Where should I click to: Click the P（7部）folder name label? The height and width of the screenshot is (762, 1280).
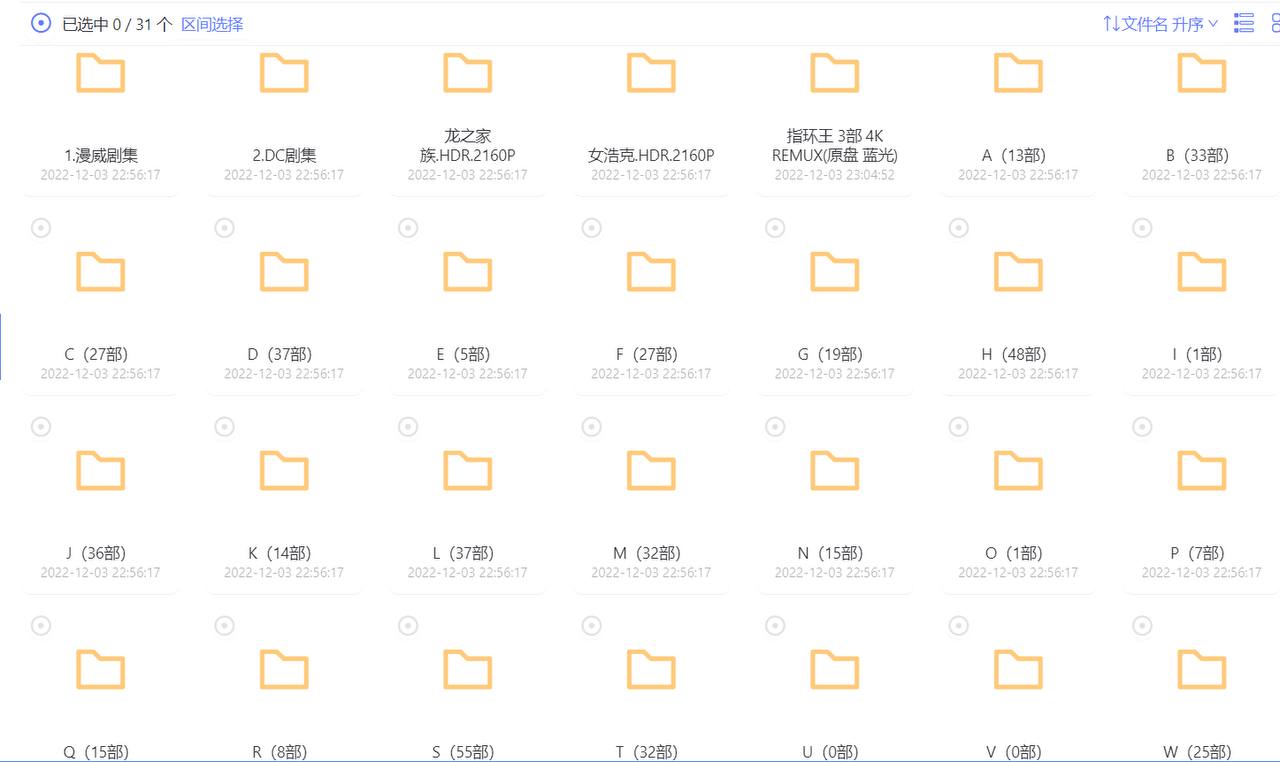[1197, 553]
